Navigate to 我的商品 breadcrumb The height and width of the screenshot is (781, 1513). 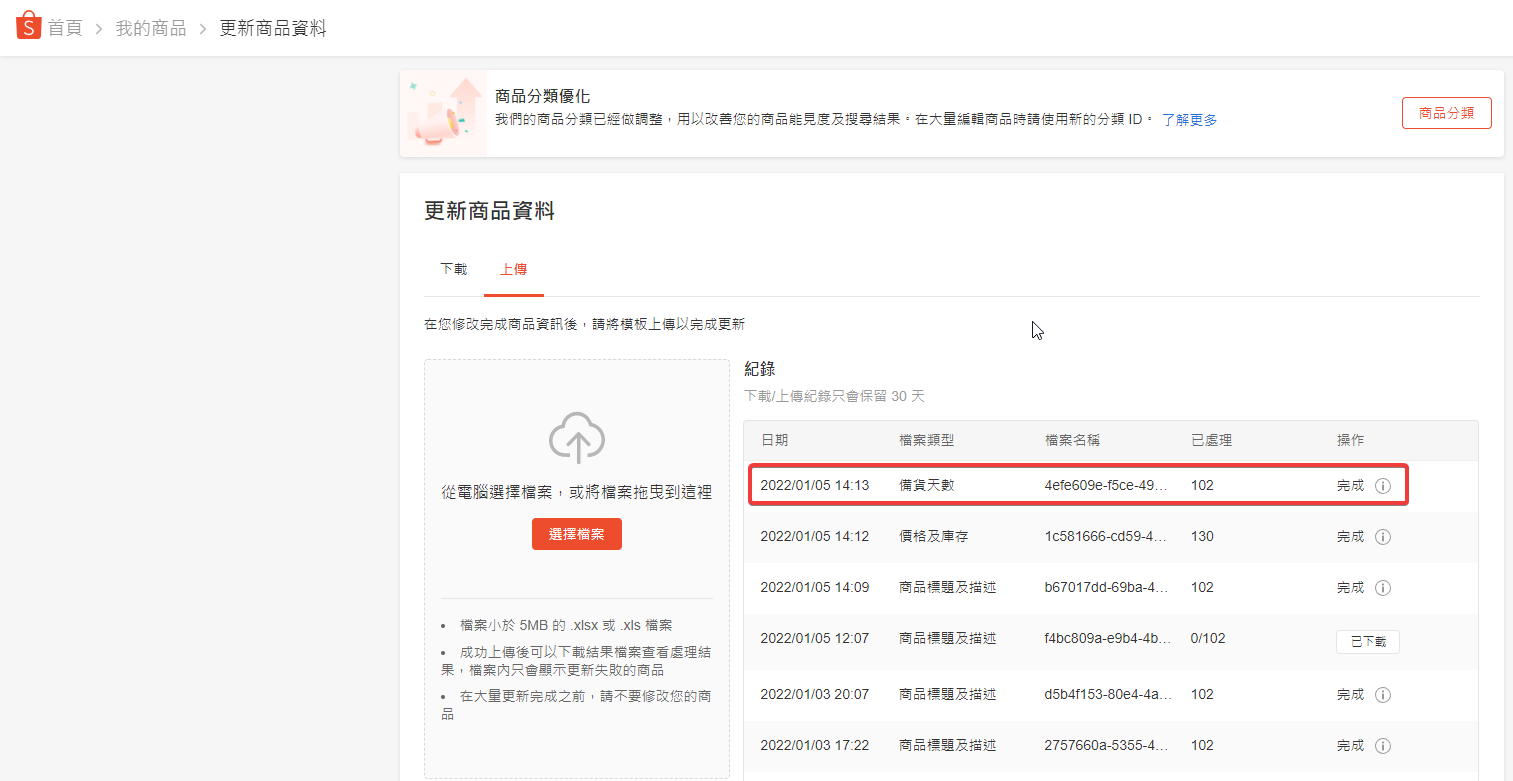151,28
